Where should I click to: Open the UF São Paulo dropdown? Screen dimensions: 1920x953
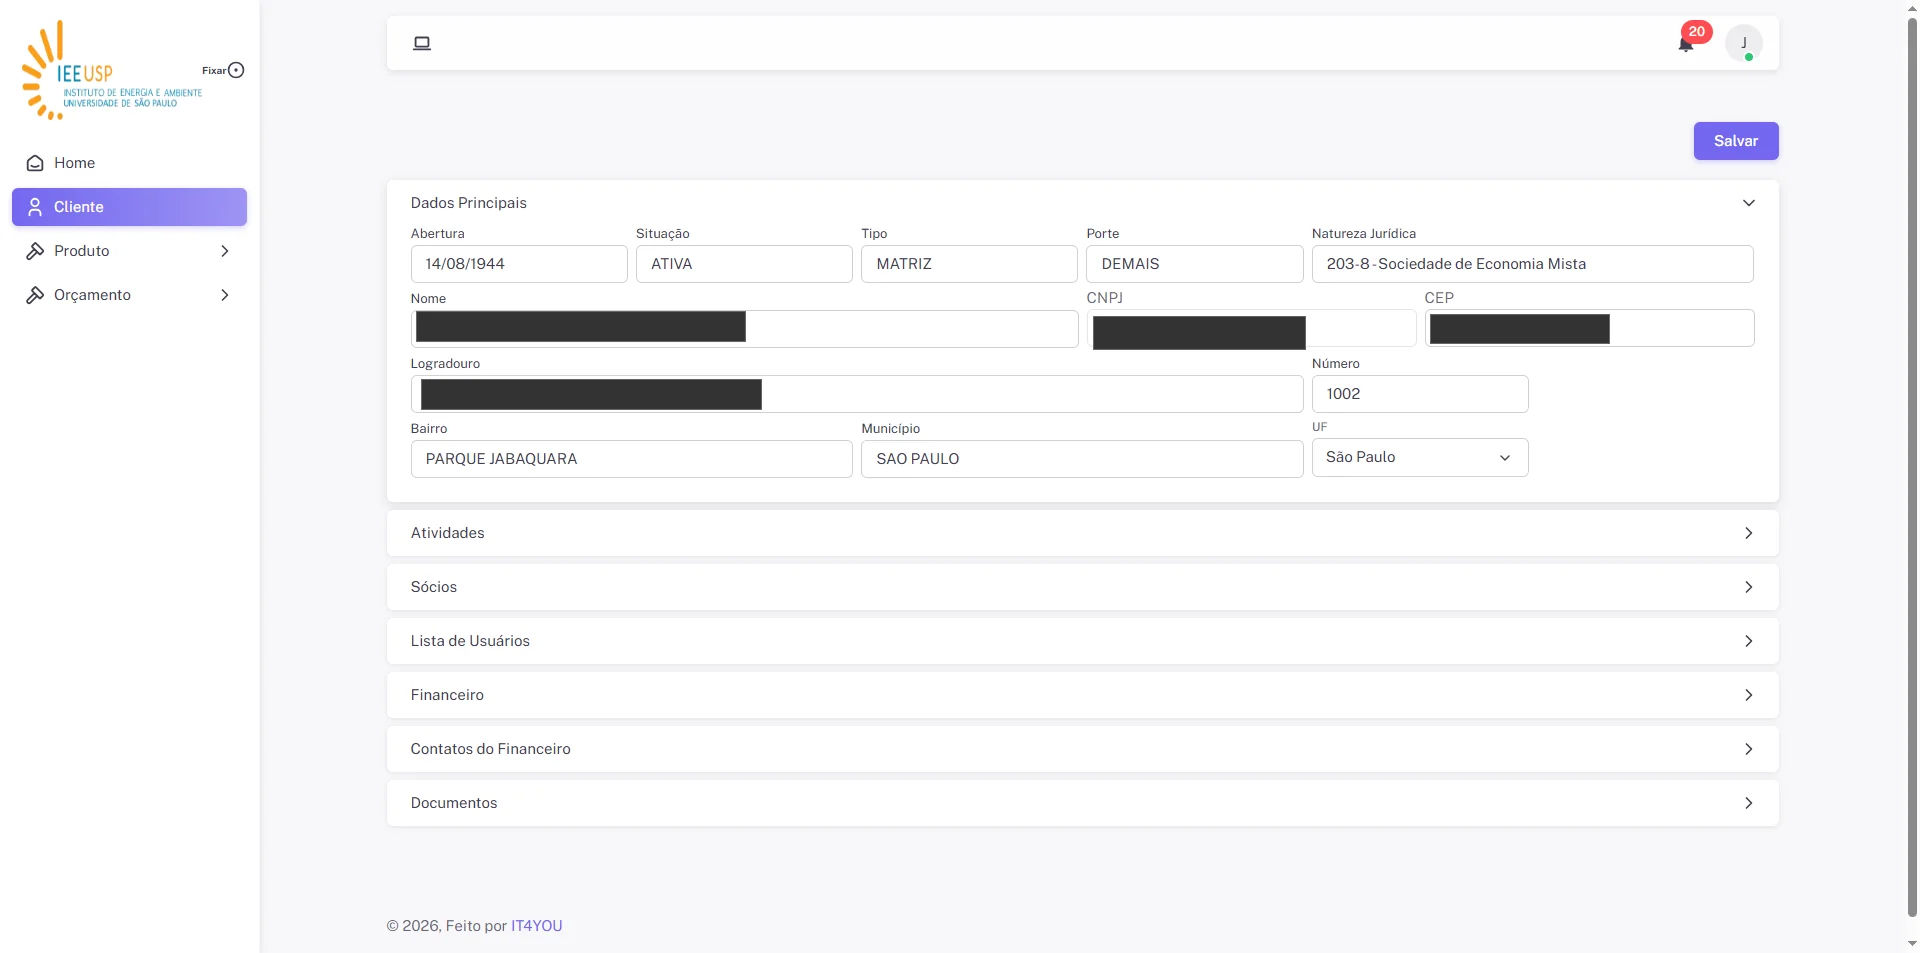point(1420,457)
